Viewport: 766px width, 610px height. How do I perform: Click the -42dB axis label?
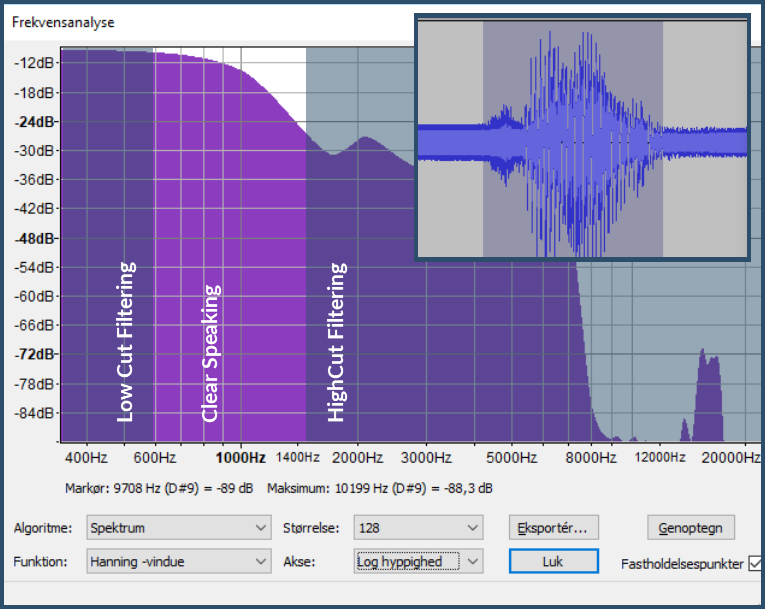[34, 209]
